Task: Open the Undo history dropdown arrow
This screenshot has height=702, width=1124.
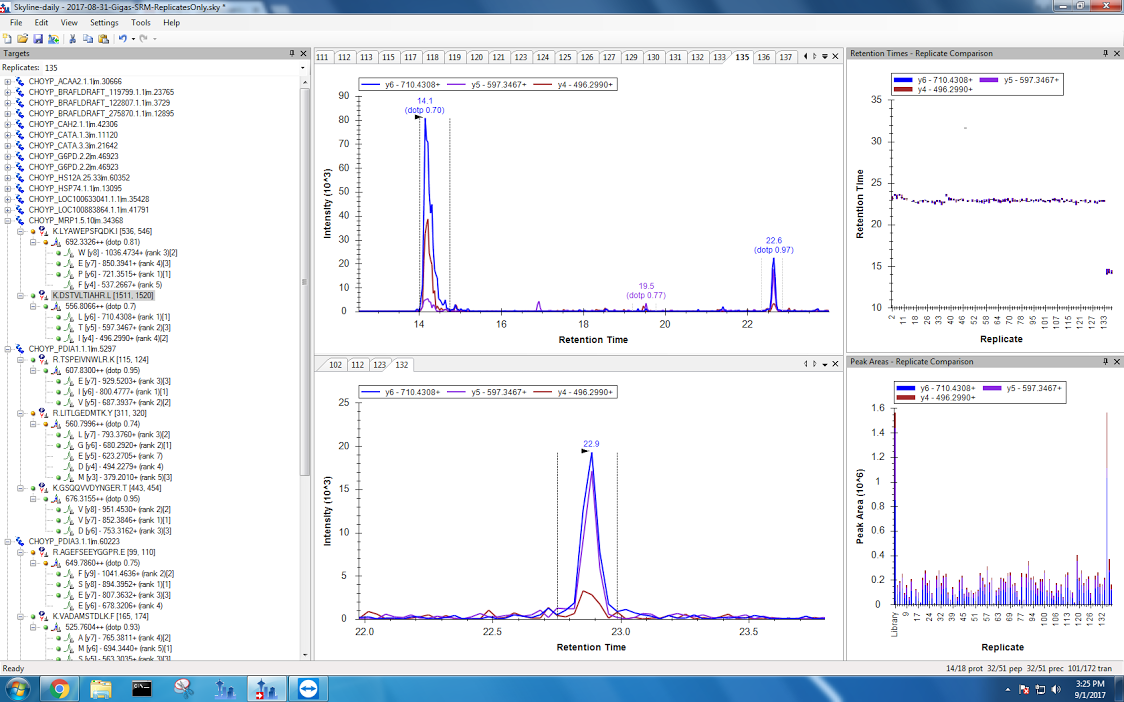Action: pos(132,39)
